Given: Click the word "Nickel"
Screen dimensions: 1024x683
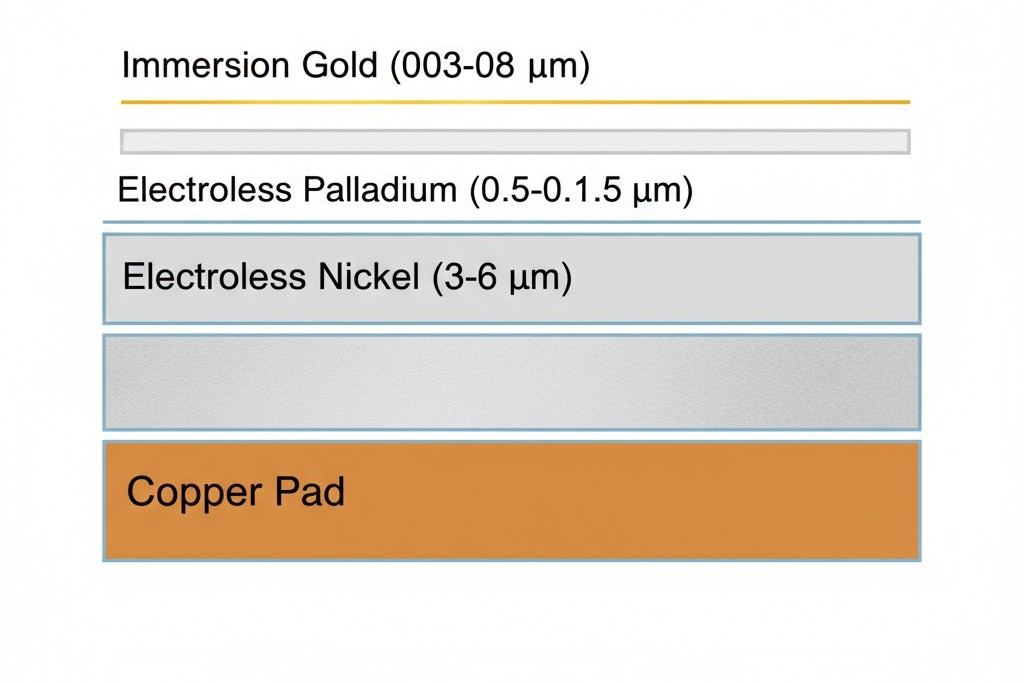Looking at the screenshot, I should [x=371, y=278].
